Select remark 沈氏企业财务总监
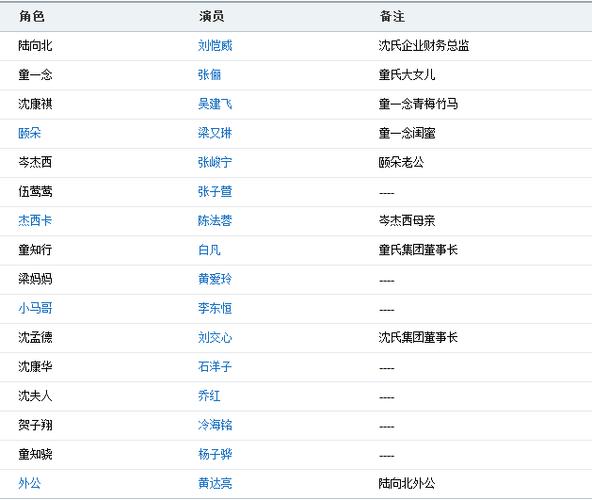Screen dimensions: 592x500 pyautogui.click(x=424, y=46)
